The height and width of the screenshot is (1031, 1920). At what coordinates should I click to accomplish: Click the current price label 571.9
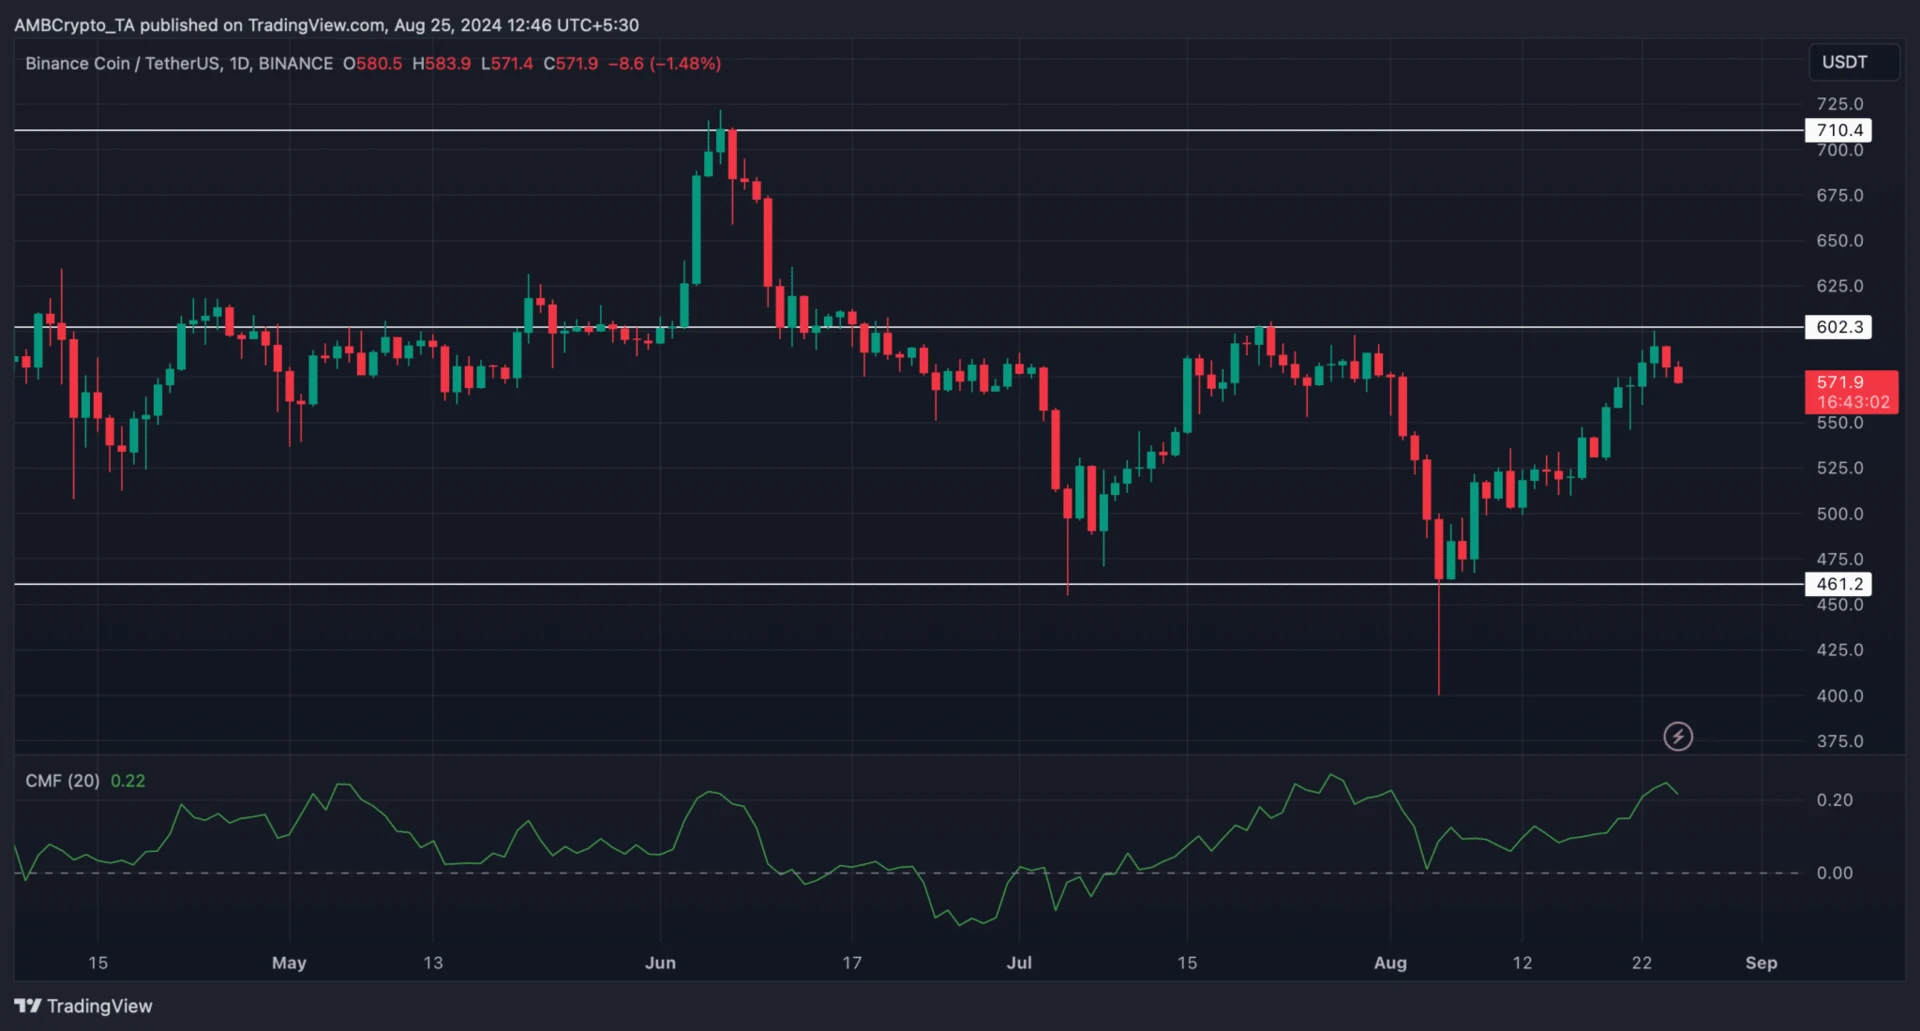[1851, 392]
